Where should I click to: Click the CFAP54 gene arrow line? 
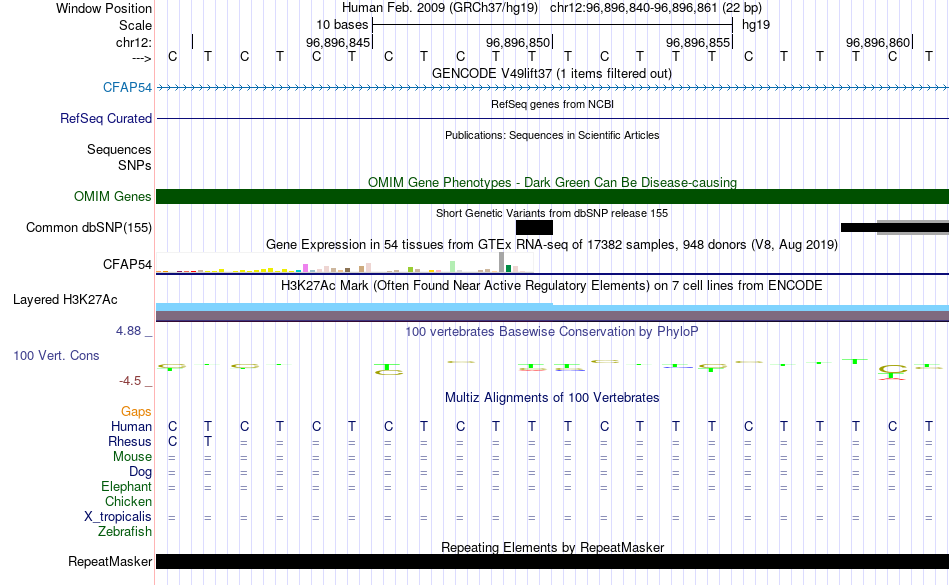[x=552, y=88]
